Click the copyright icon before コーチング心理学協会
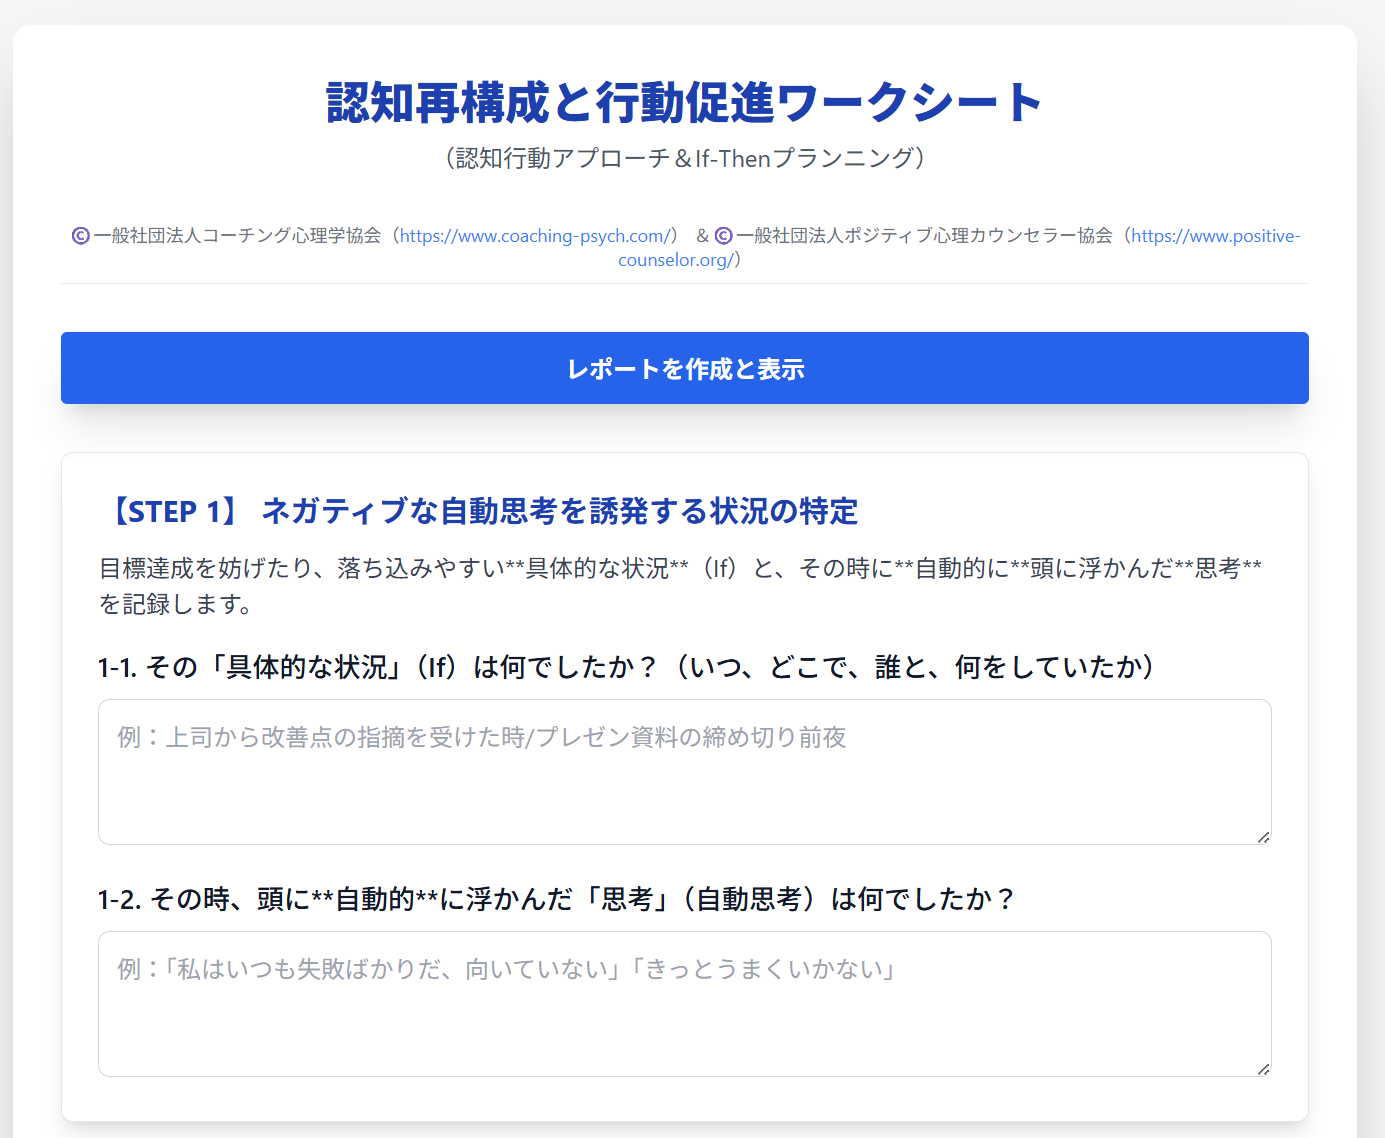This screenshot has height=1138, width=1385. (81, 236)
